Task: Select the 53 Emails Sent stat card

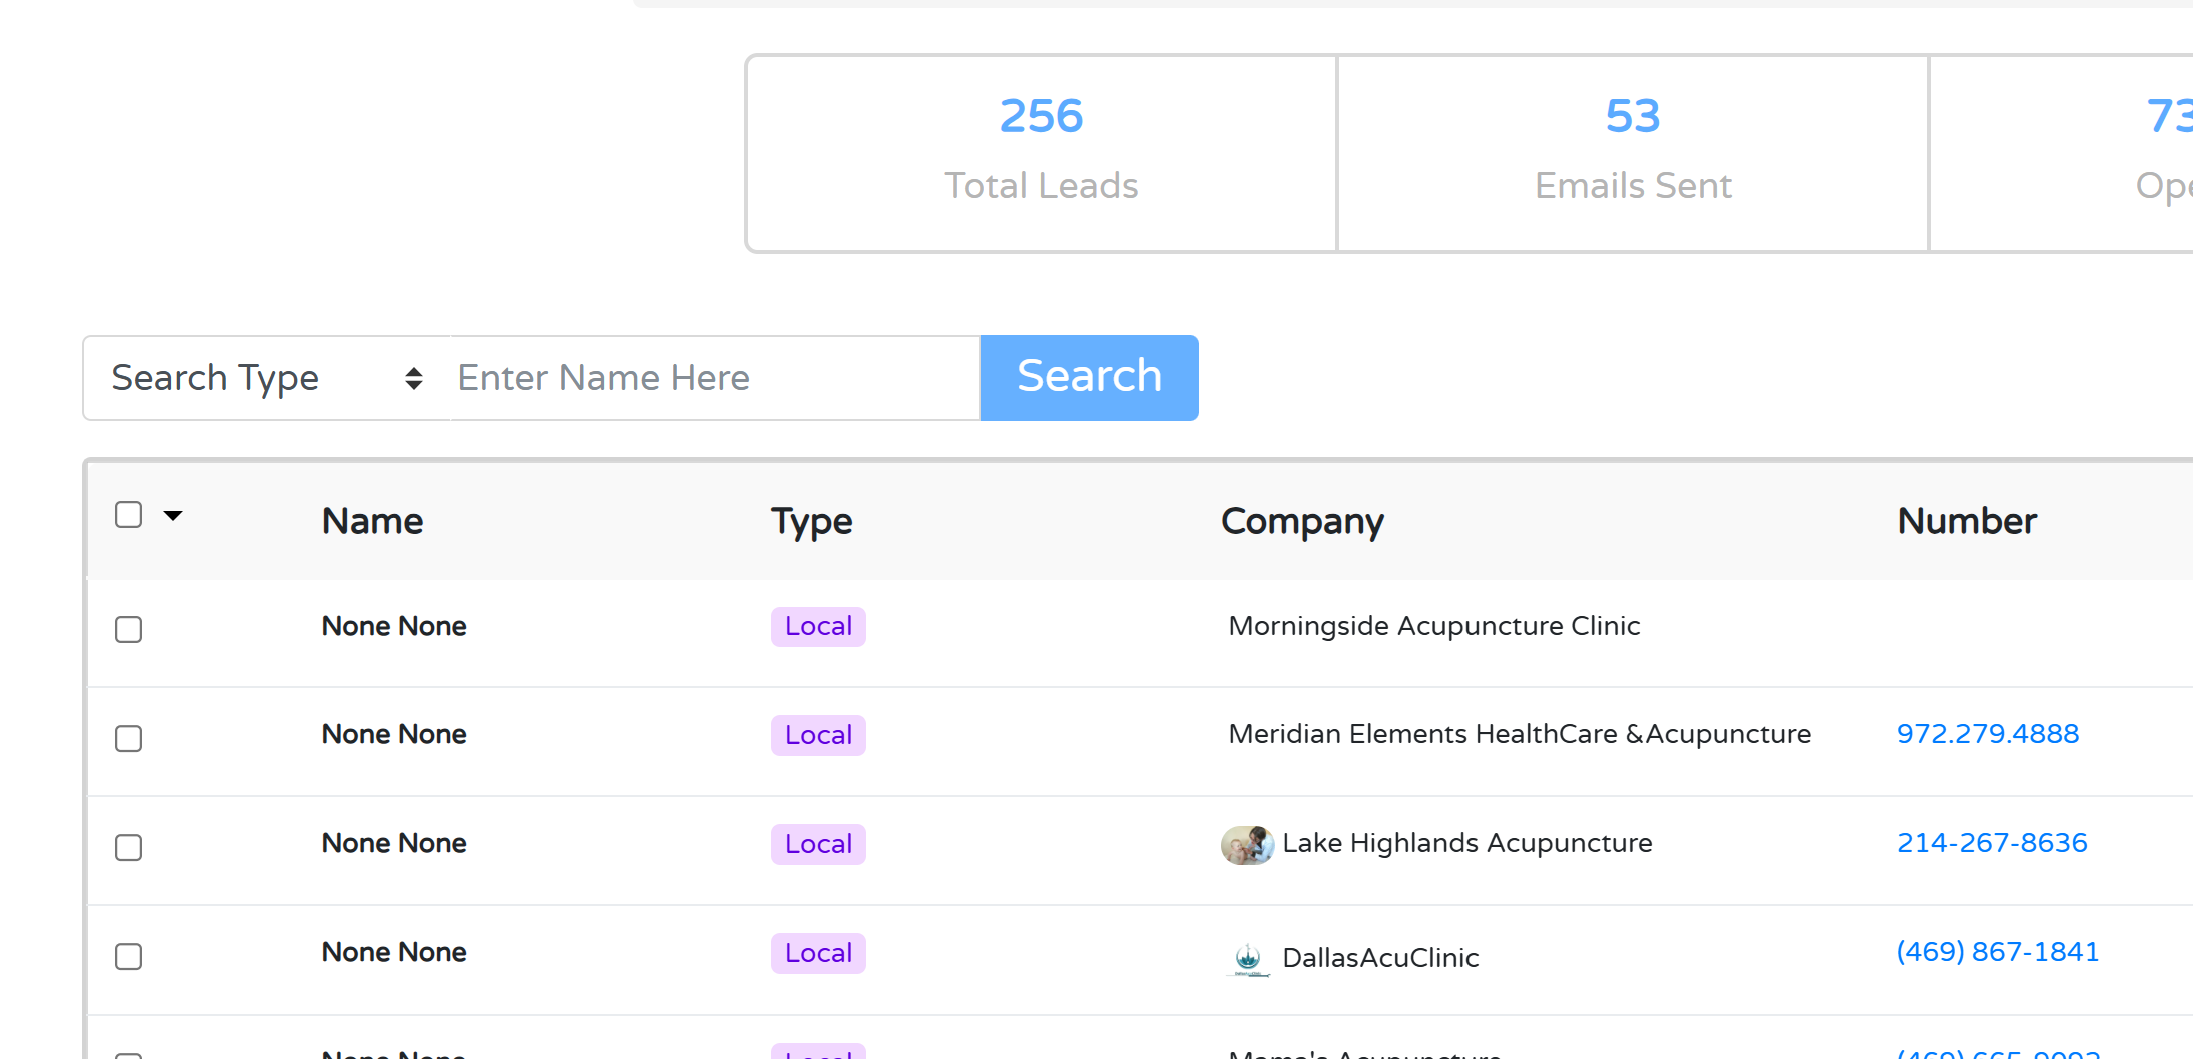Action: point(1632,152)
